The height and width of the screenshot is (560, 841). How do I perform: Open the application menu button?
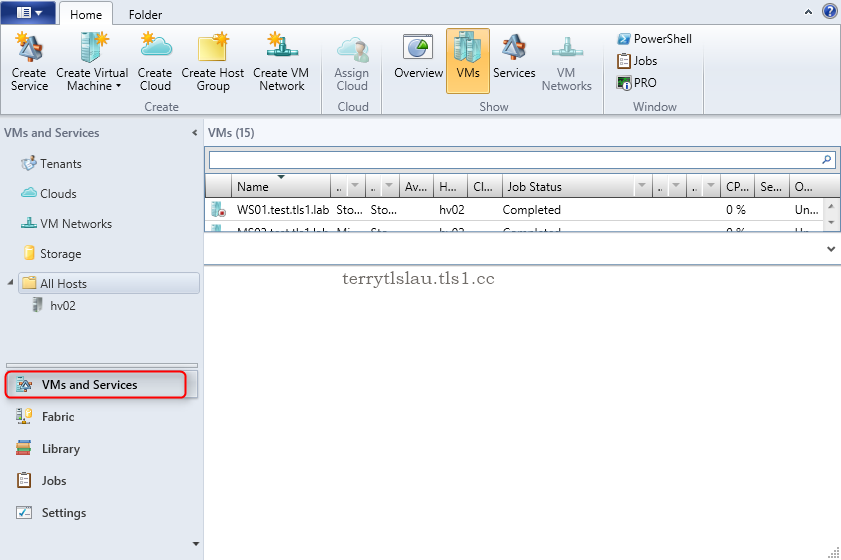(28, 12)
